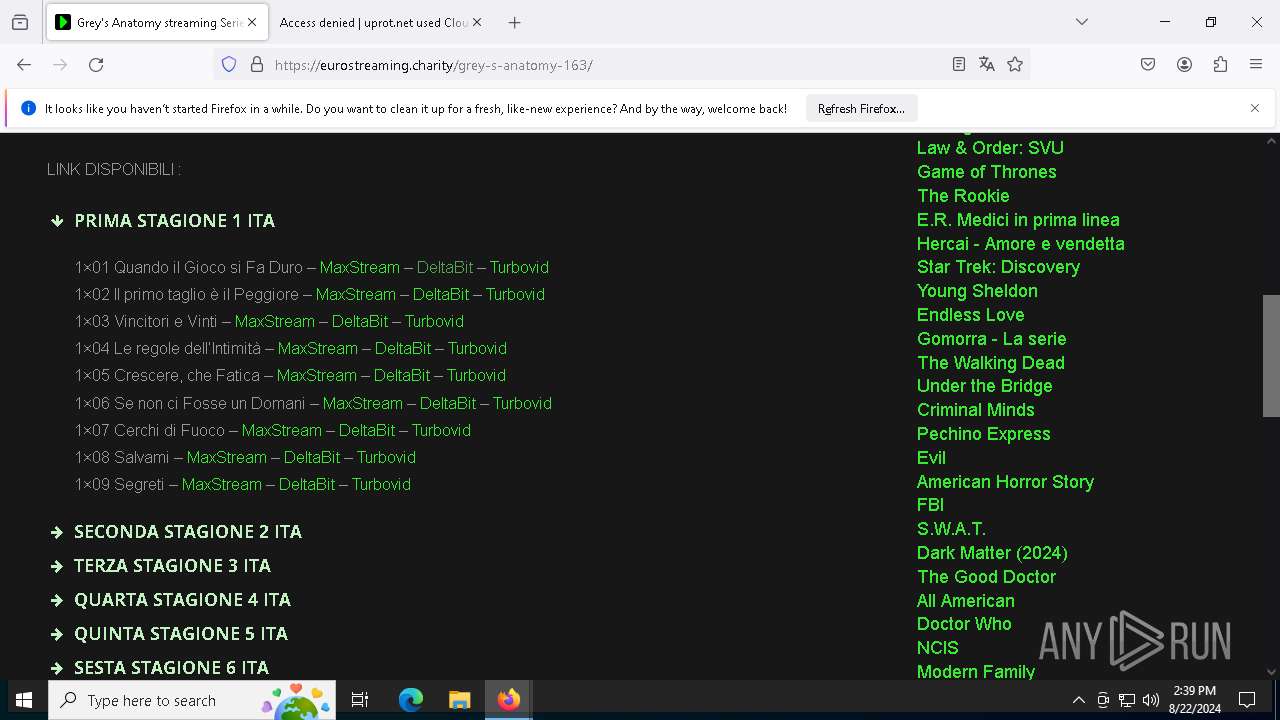Open tracking protection shield icon
Viewport: 1280px width, 720px height.
229,64
